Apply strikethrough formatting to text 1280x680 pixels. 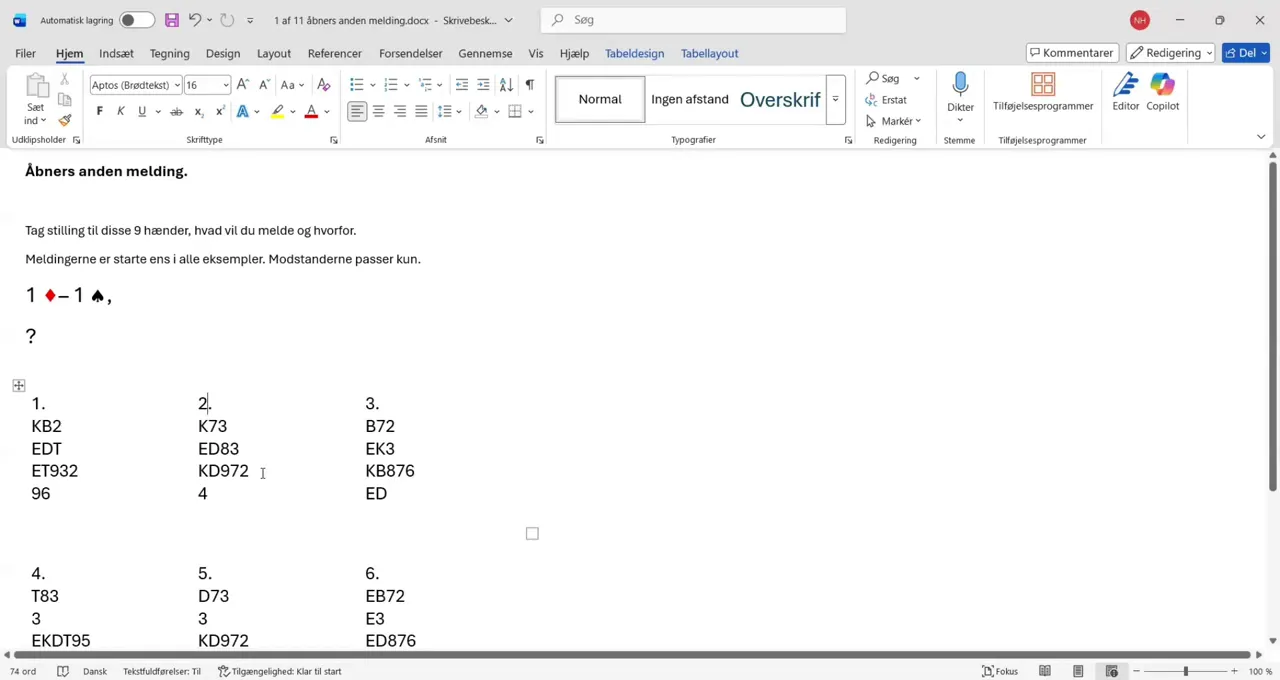pyautogui.click(x=176, y=112)
